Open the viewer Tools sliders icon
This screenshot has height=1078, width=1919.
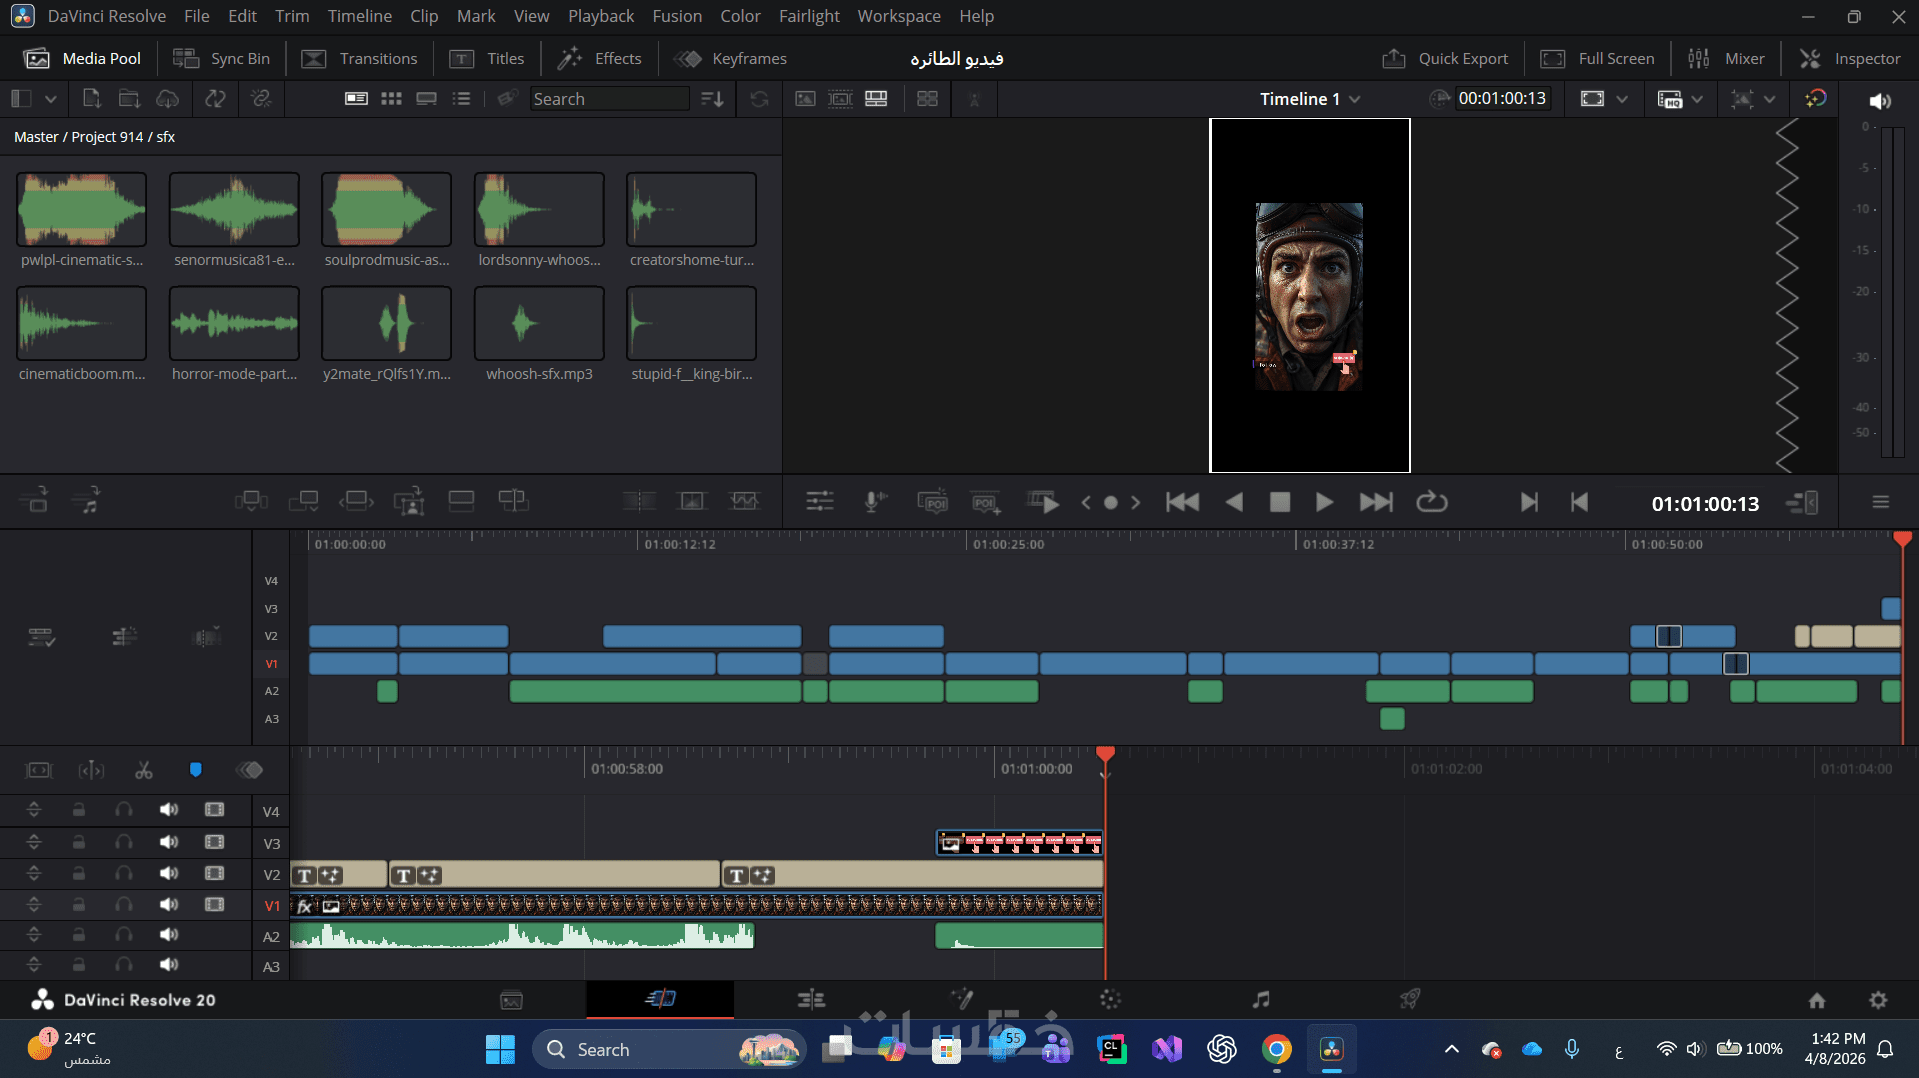coord(820,502)
